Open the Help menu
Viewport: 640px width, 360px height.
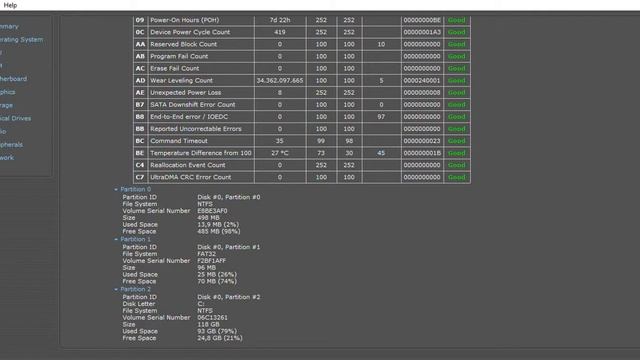10,5
